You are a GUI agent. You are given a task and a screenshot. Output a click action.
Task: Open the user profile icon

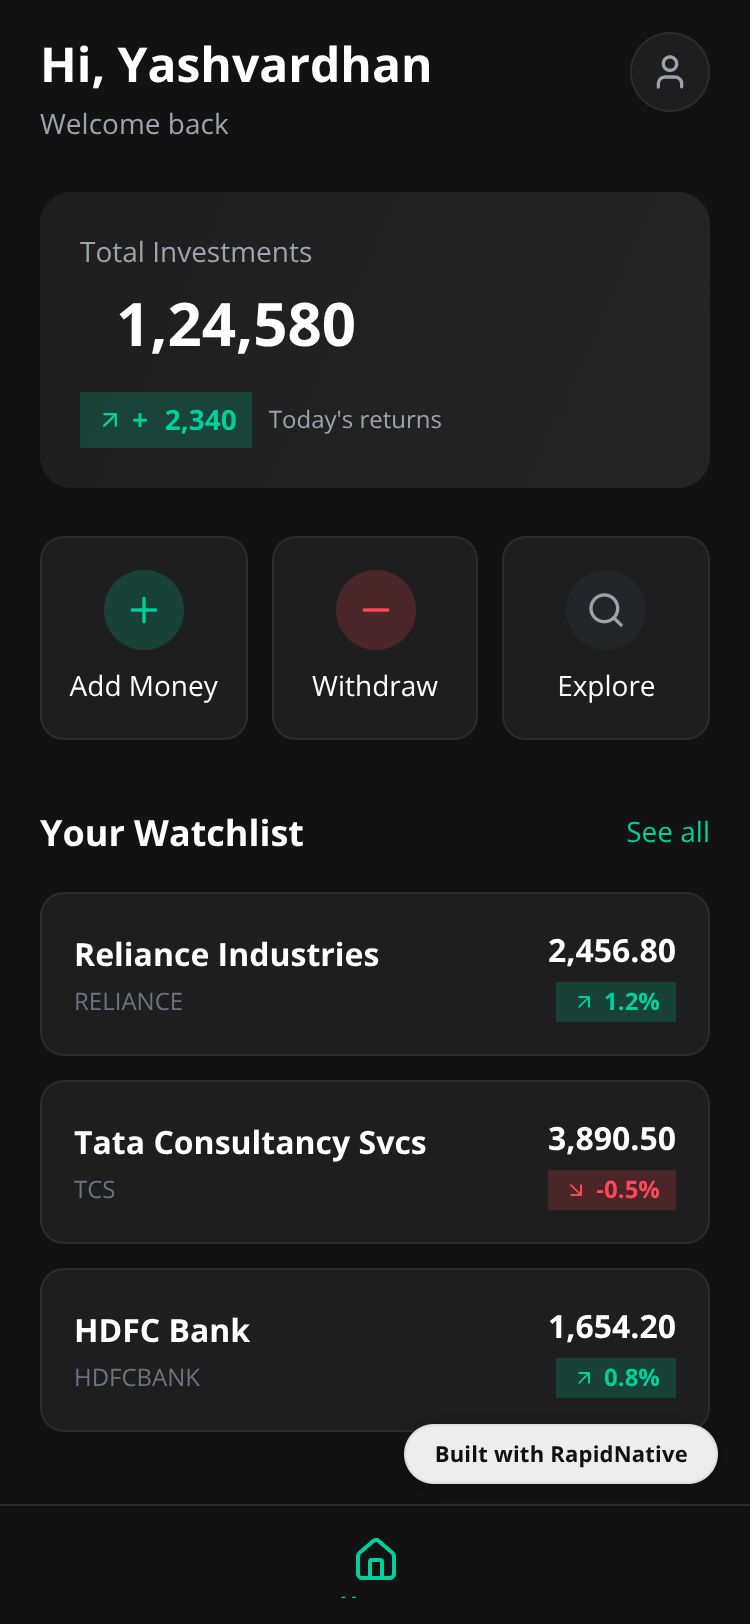coord(669,72)
